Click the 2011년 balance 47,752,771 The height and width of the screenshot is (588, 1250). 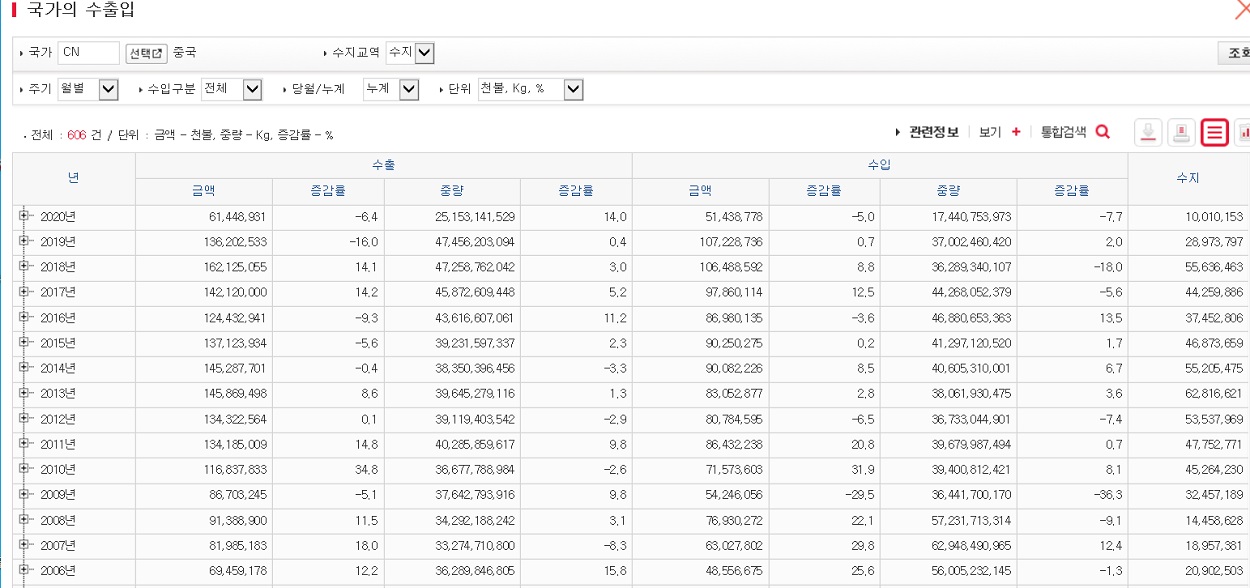click(x=1213, y=444)
